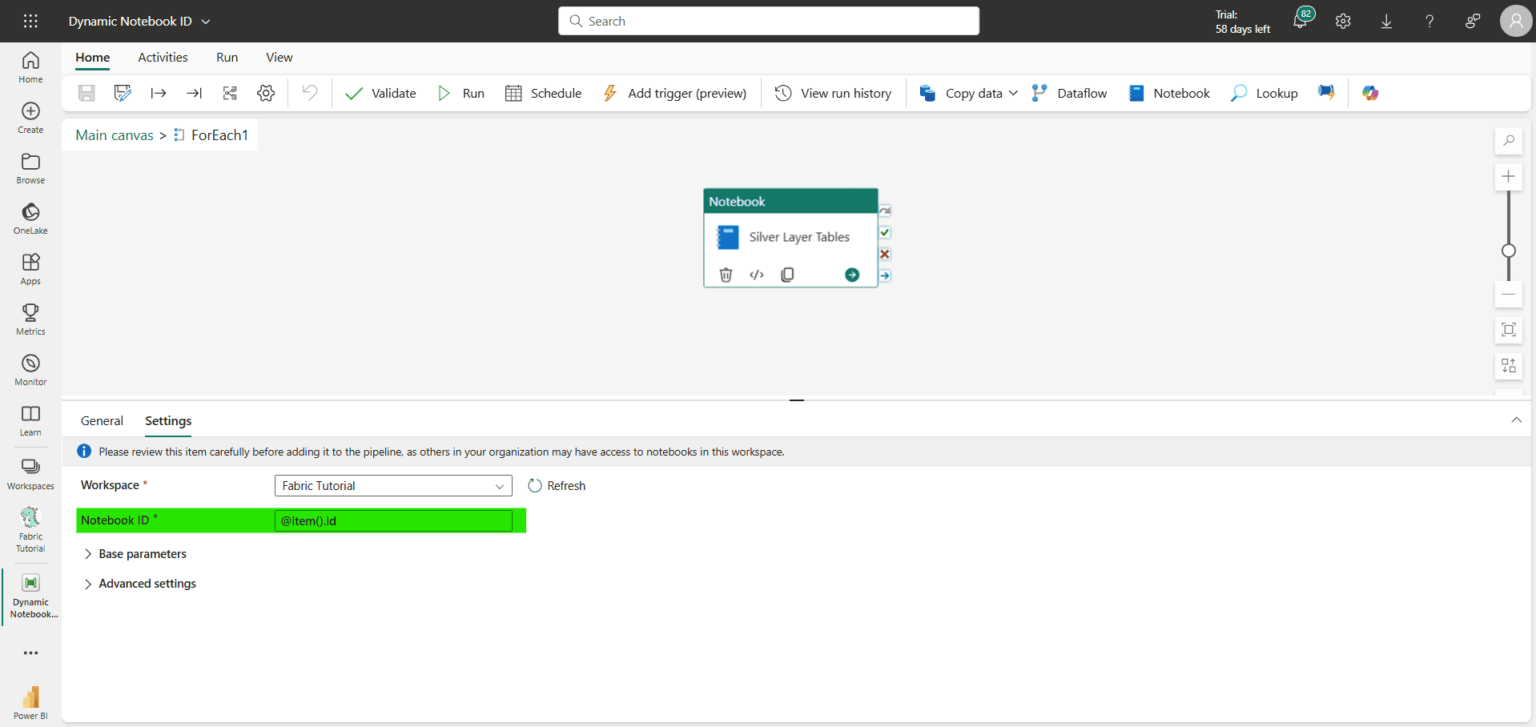Click the zoom in plus button

click(1508, 177)
